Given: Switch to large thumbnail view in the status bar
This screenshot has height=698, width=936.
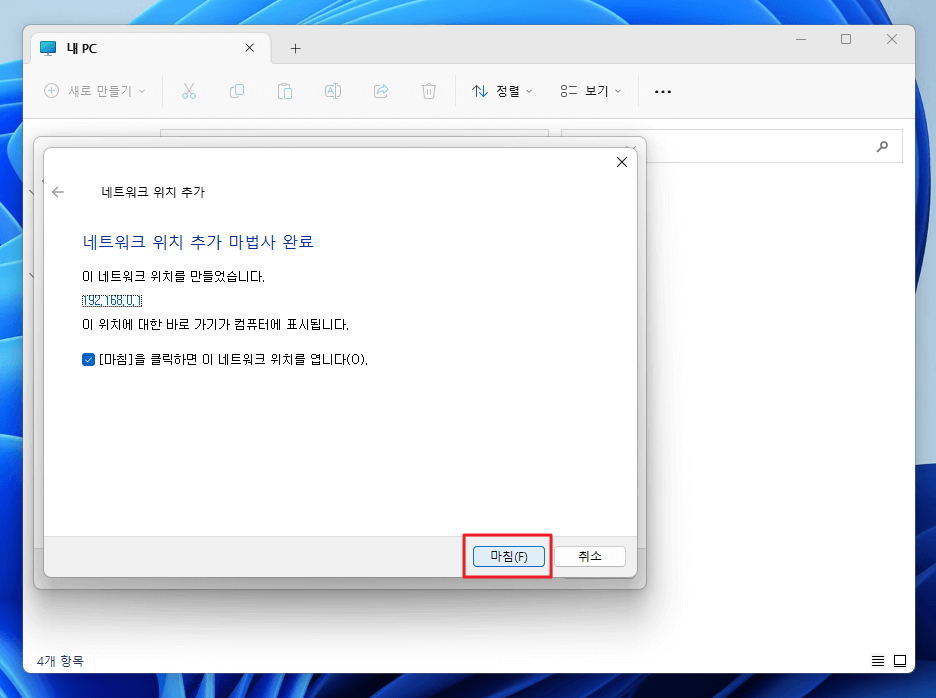Looking at the screenshot, I should (899, 660).
